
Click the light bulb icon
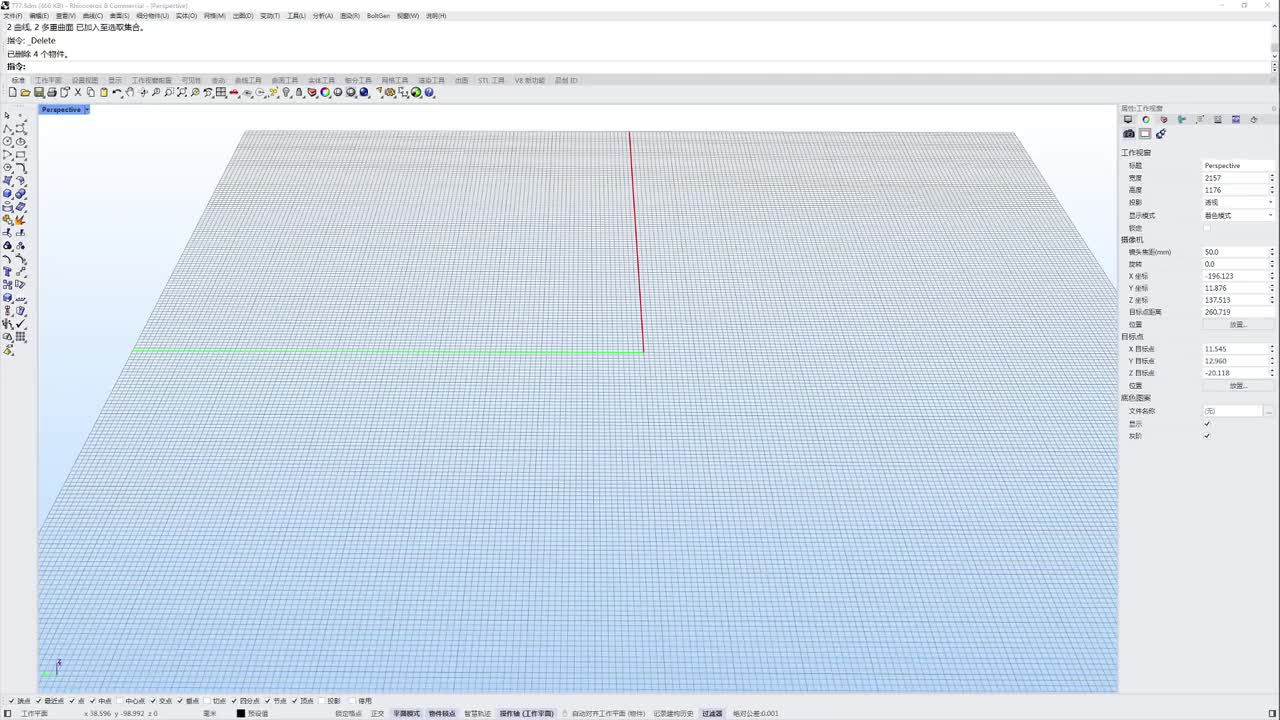(286, 92)
